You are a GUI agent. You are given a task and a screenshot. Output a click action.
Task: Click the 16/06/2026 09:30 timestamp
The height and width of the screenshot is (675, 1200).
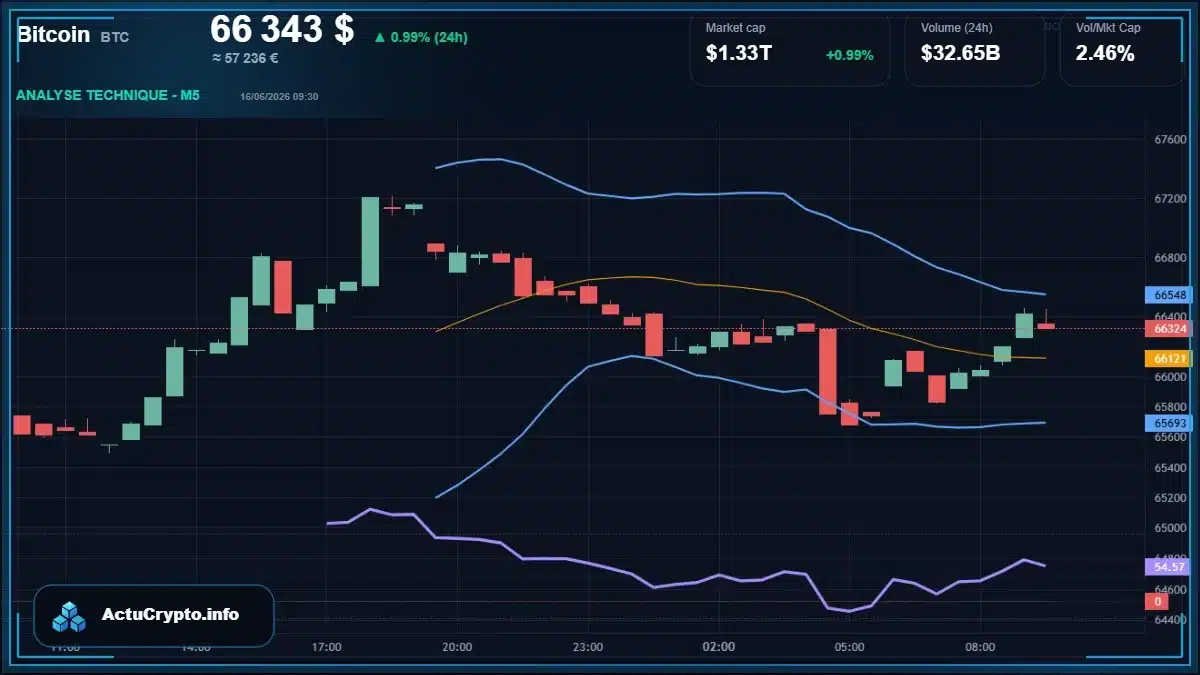[x=279, y=97]
